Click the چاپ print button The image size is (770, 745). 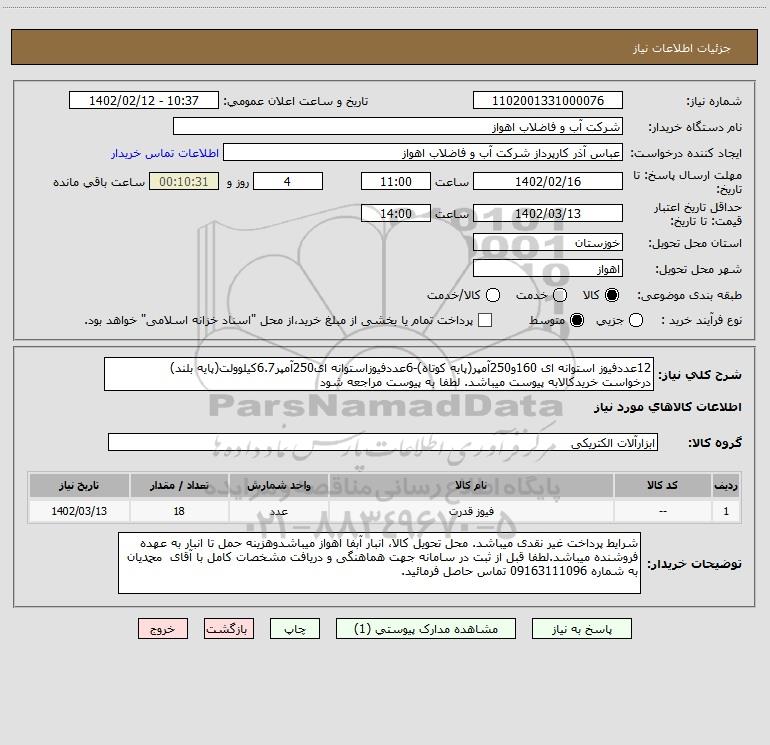coord(295,629)
